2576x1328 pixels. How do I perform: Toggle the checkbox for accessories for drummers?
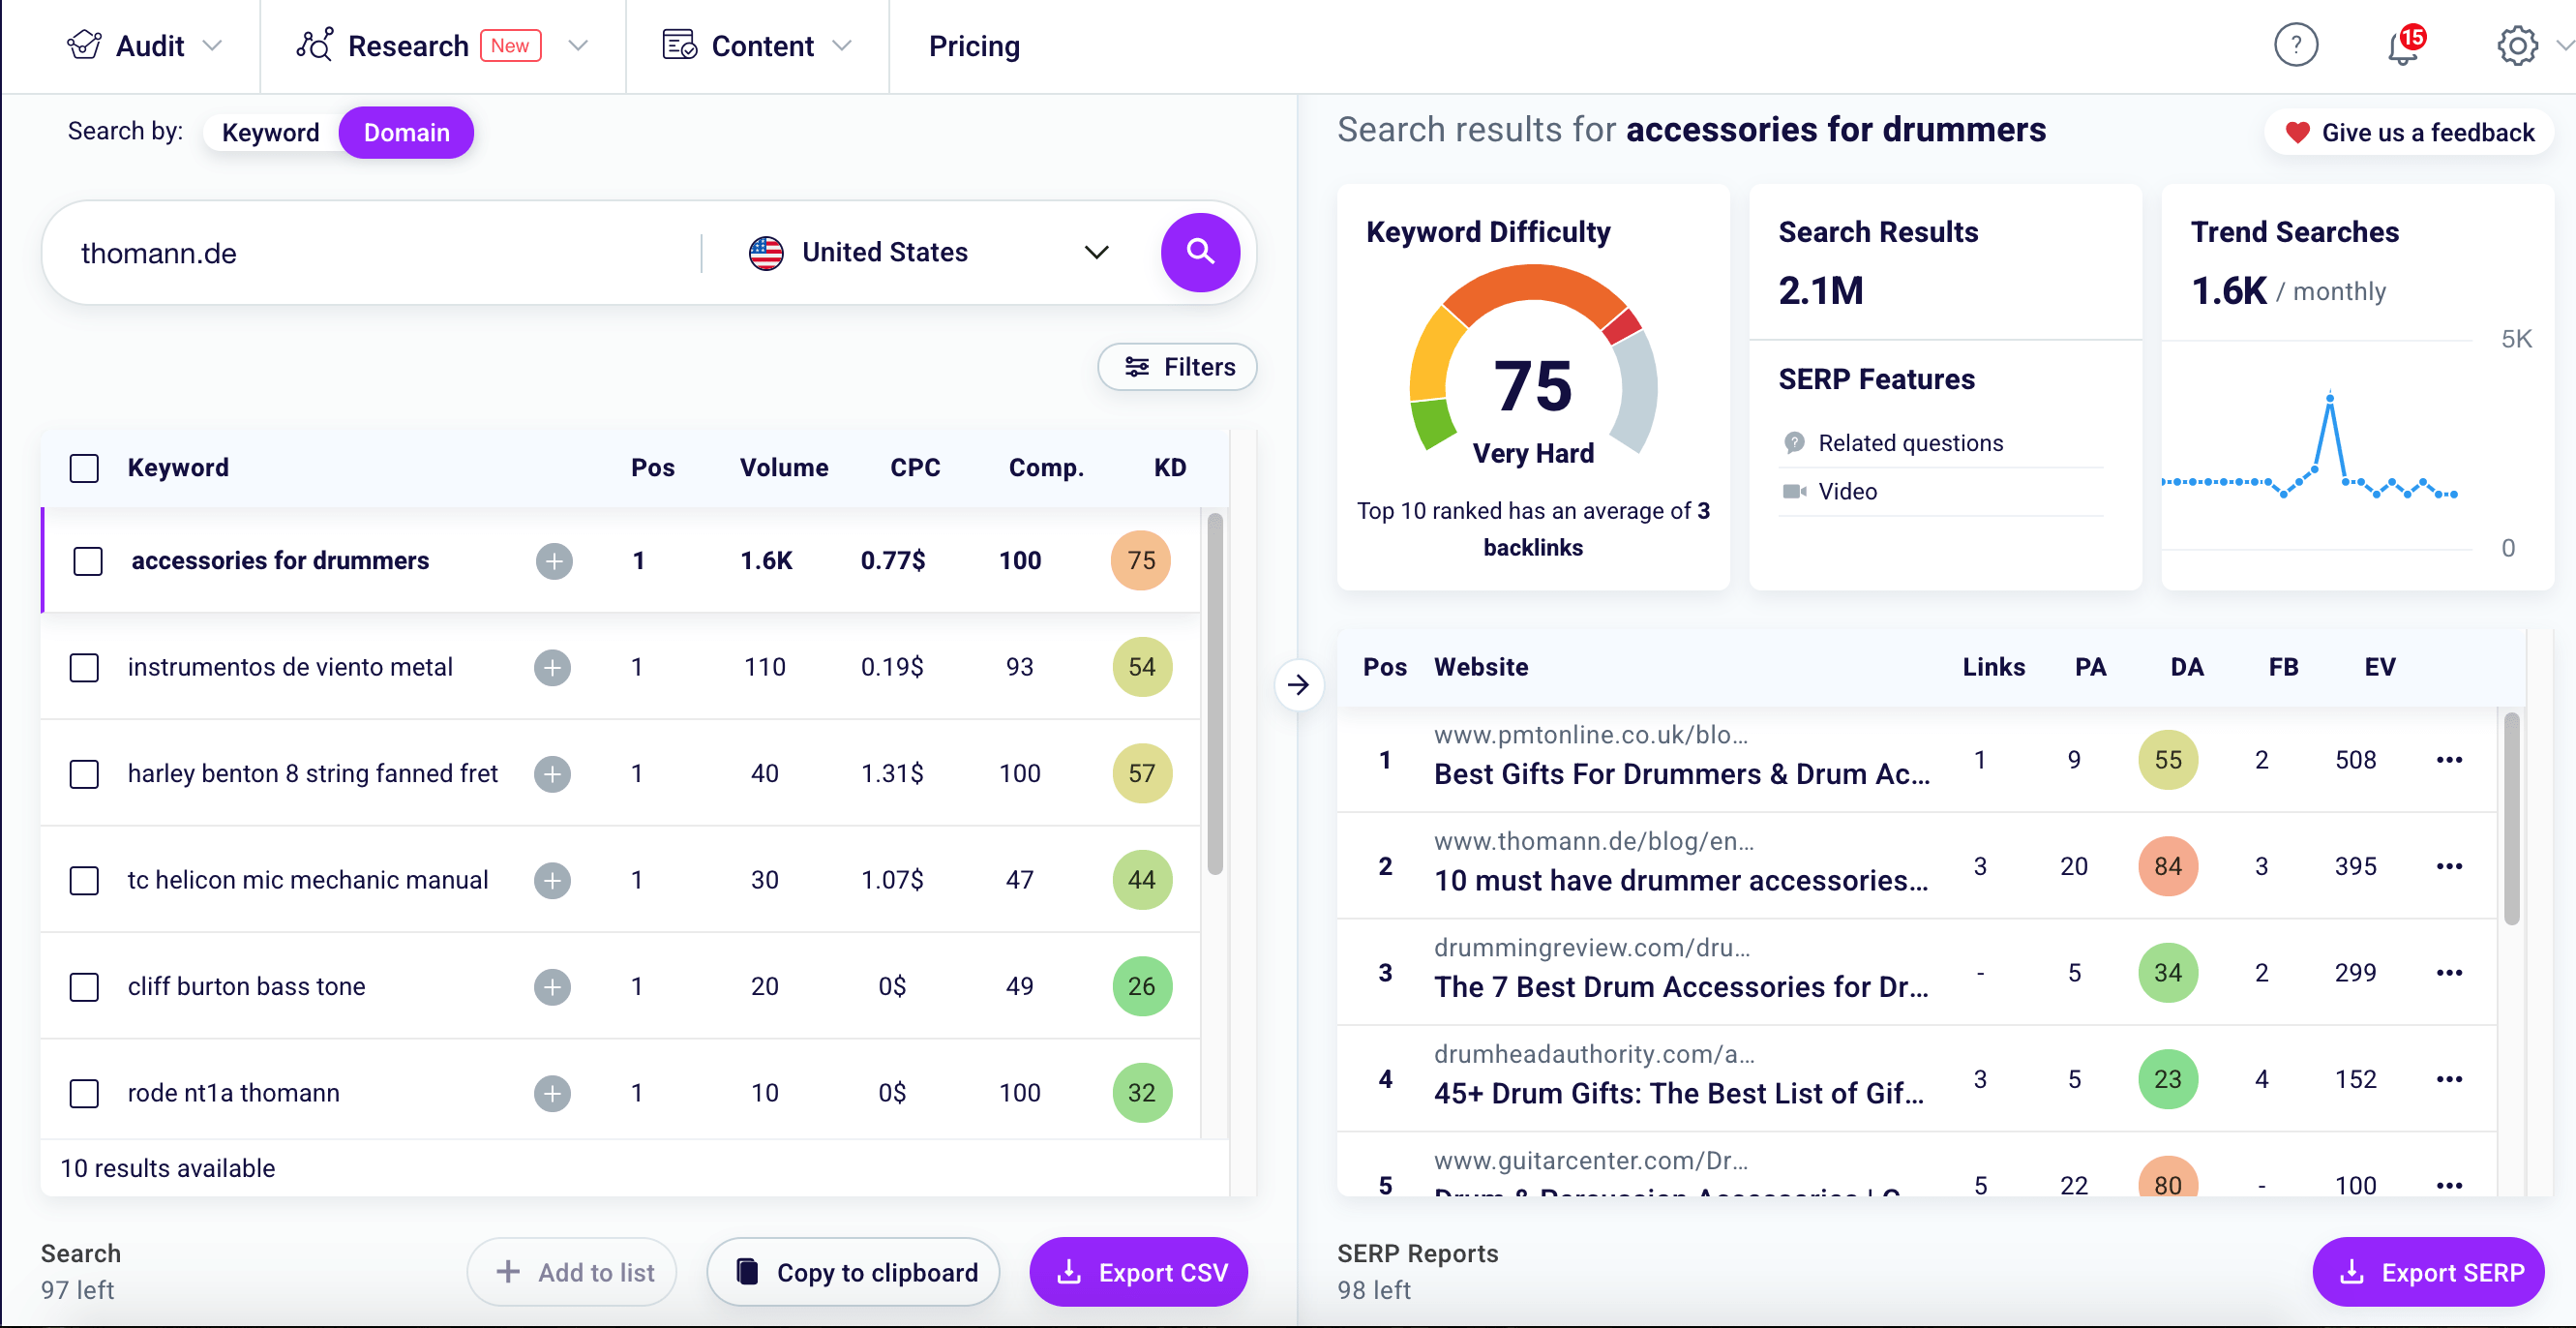tap(88, 560)
